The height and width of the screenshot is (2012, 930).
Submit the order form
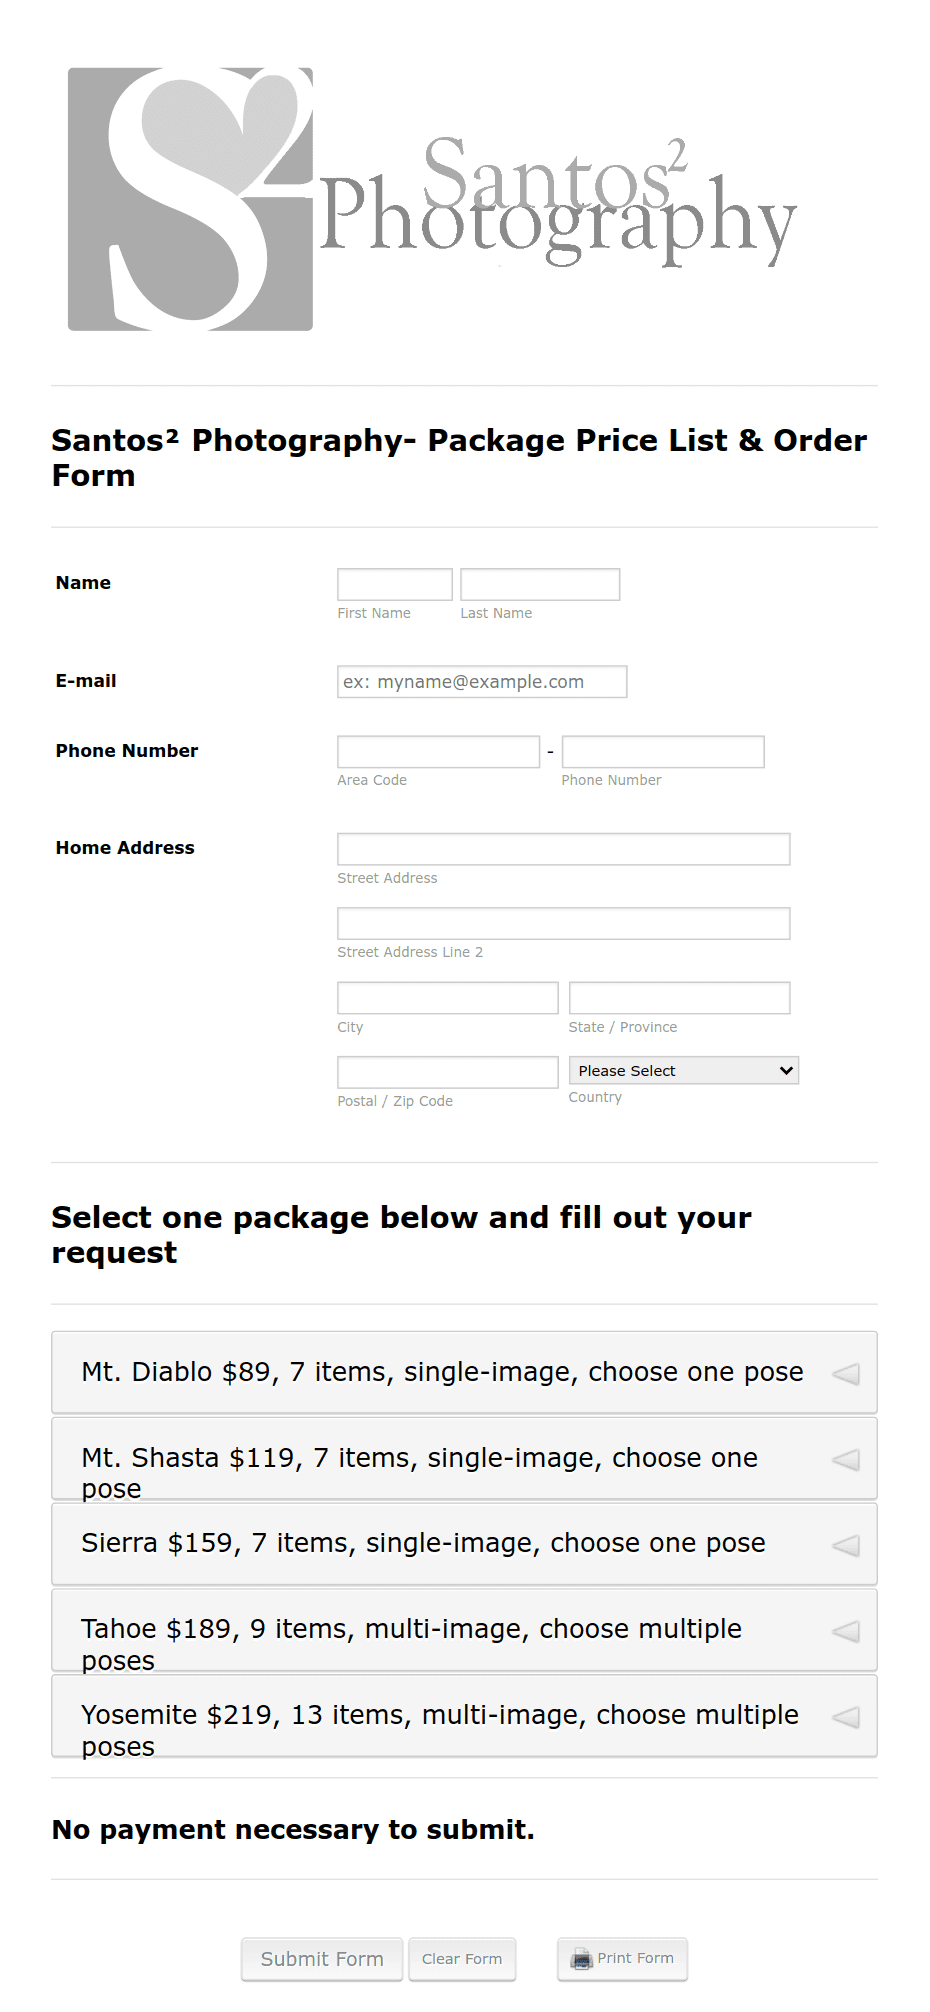(321, 1958)
